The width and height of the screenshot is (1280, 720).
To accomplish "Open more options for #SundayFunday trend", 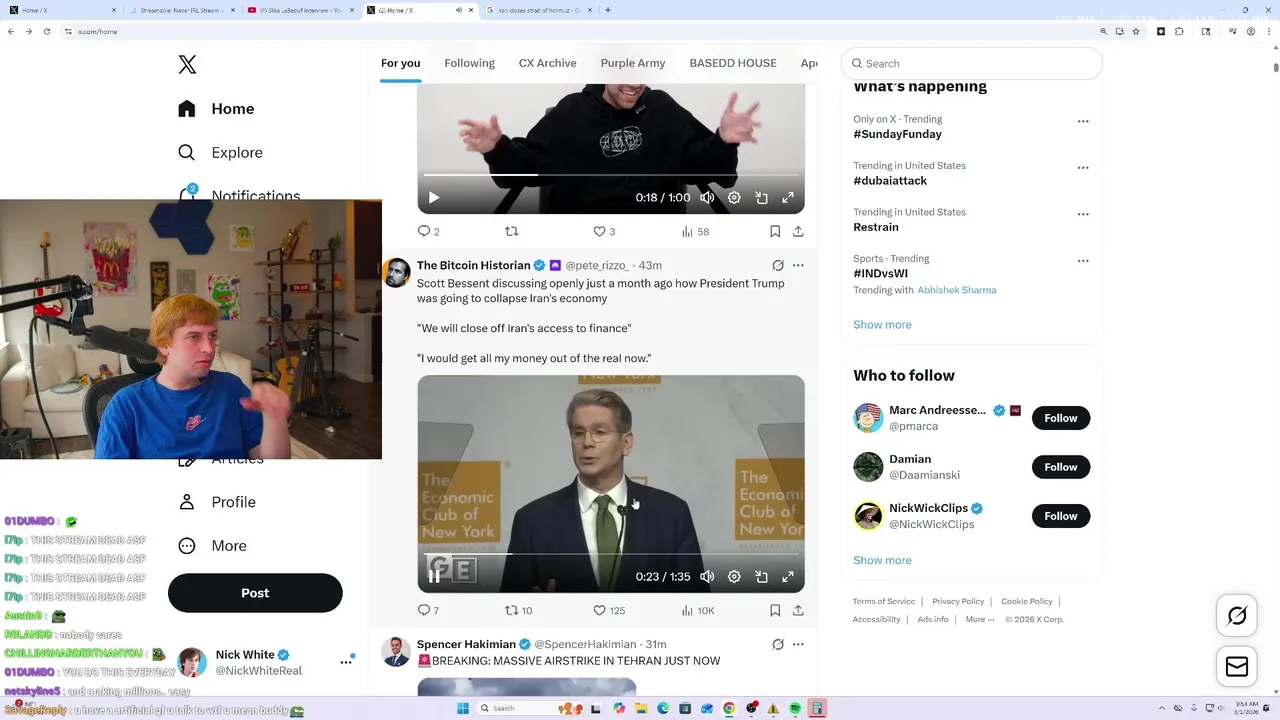I will tap(1083, 121).
